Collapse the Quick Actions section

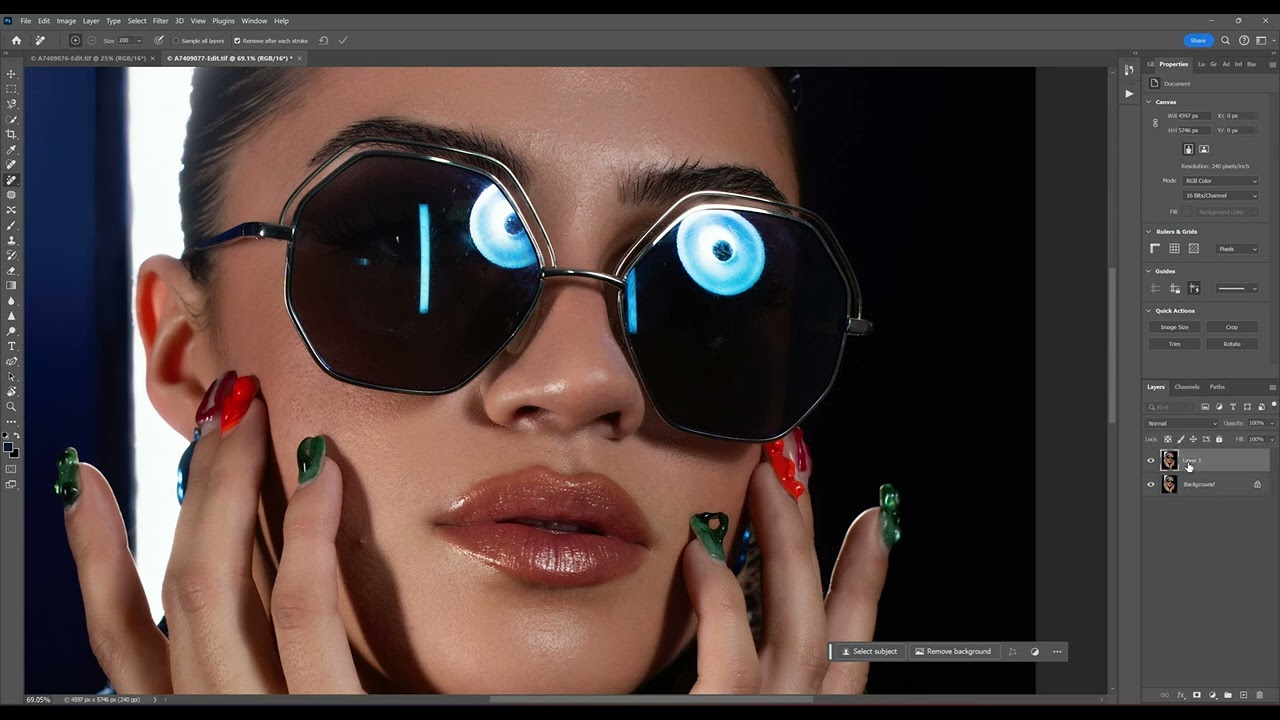tap(1148, 311)
